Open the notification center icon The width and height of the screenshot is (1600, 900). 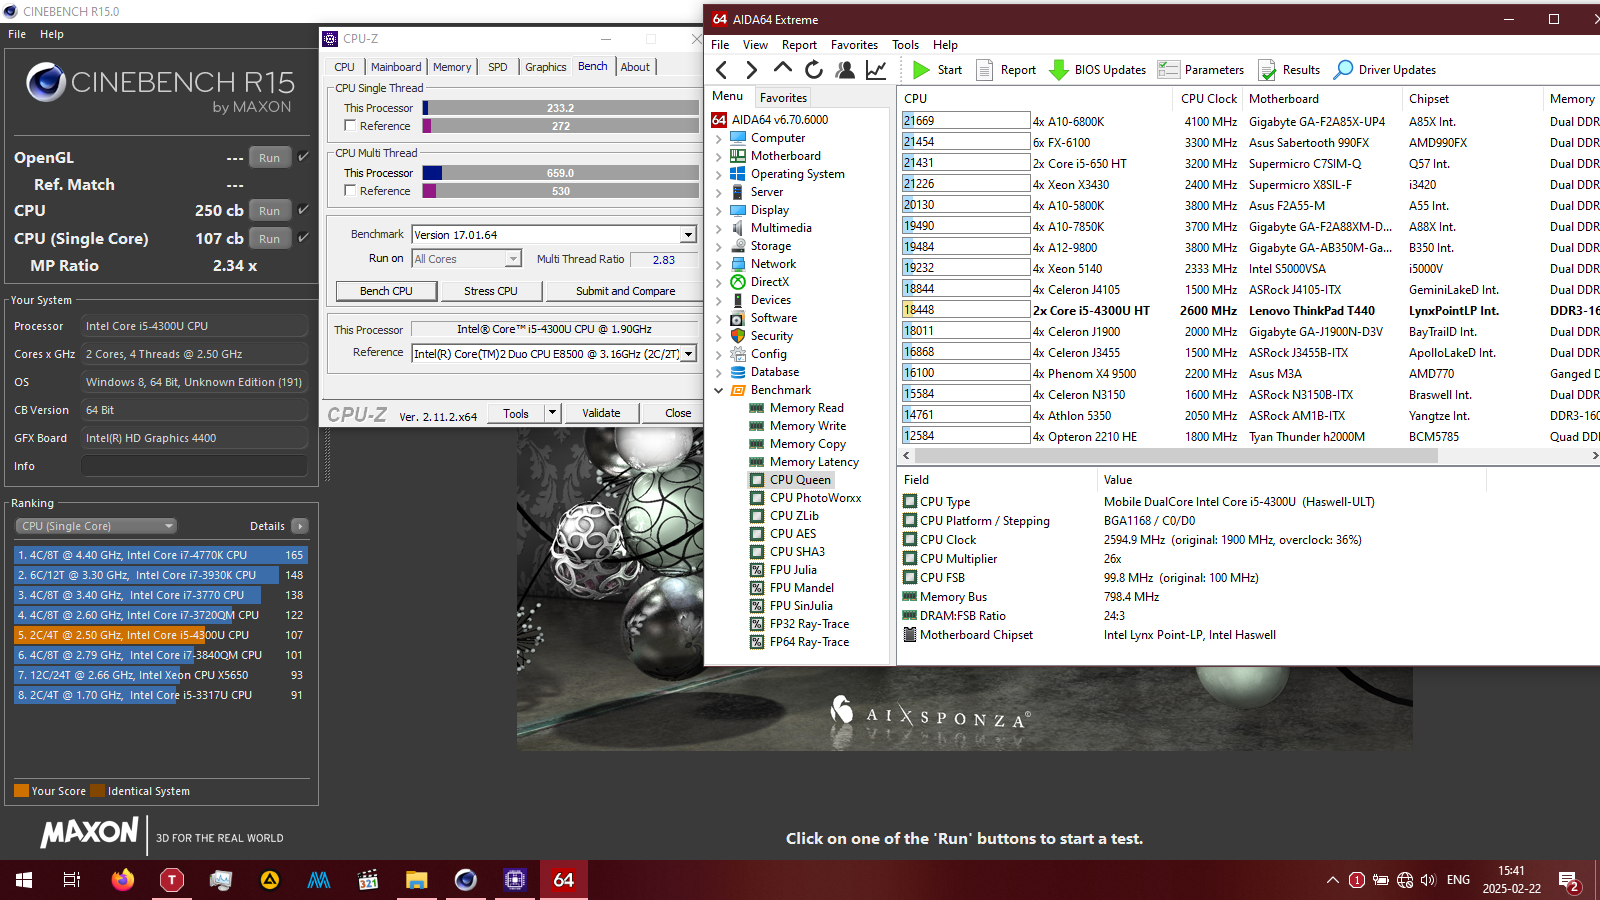click(x=1569, y=881)
